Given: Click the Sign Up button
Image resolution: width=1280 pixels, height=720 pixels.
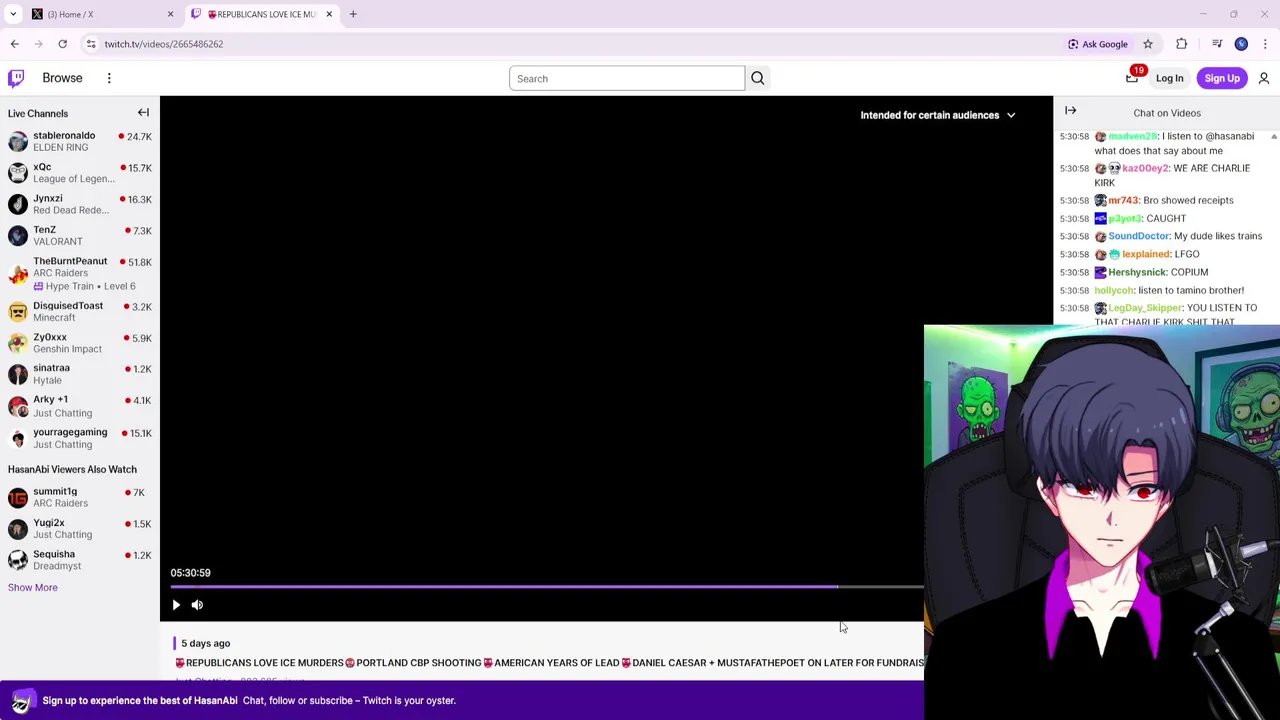Looking at the screenshot, I should click(1222, 78).
